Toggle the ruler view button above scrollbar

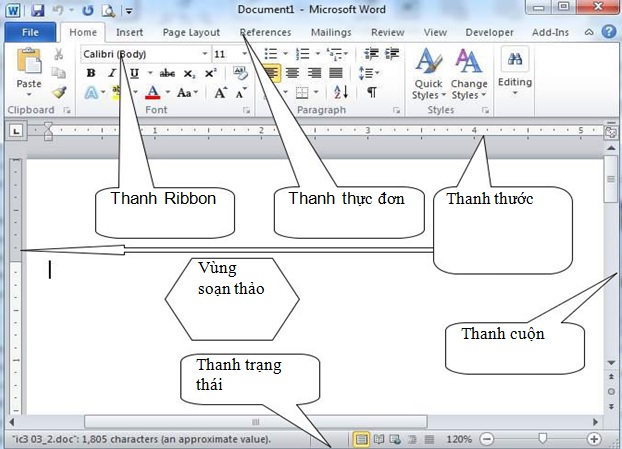click(x=611, y=132)
